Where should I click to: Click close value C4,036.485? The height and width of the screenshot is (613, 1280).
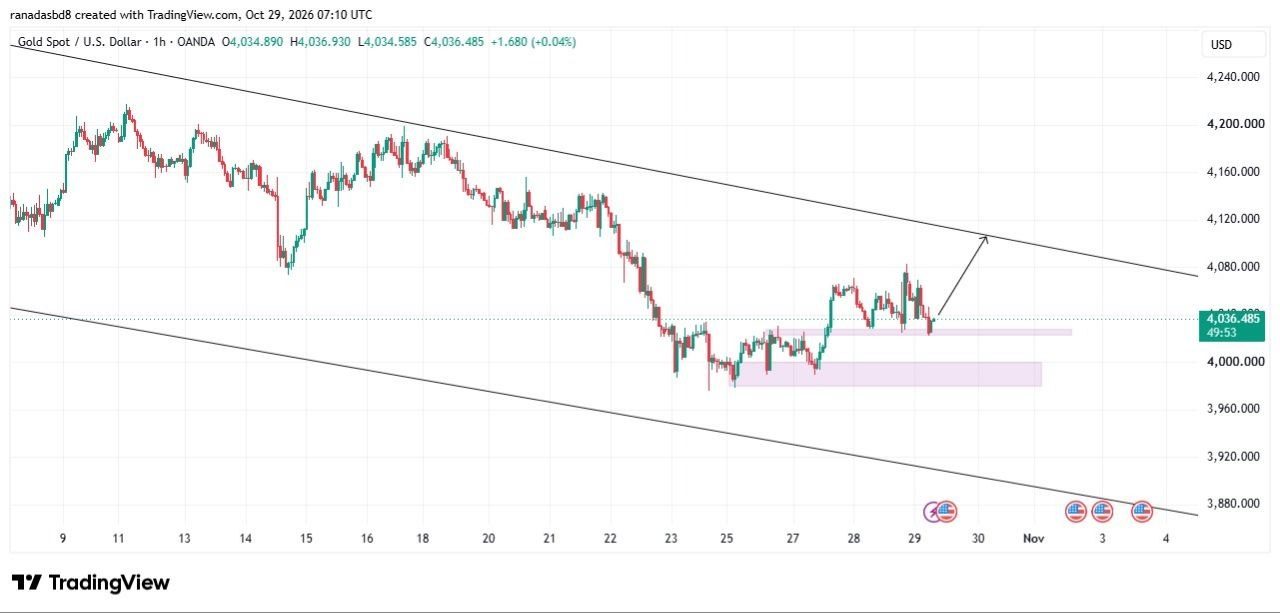[455, 42]
